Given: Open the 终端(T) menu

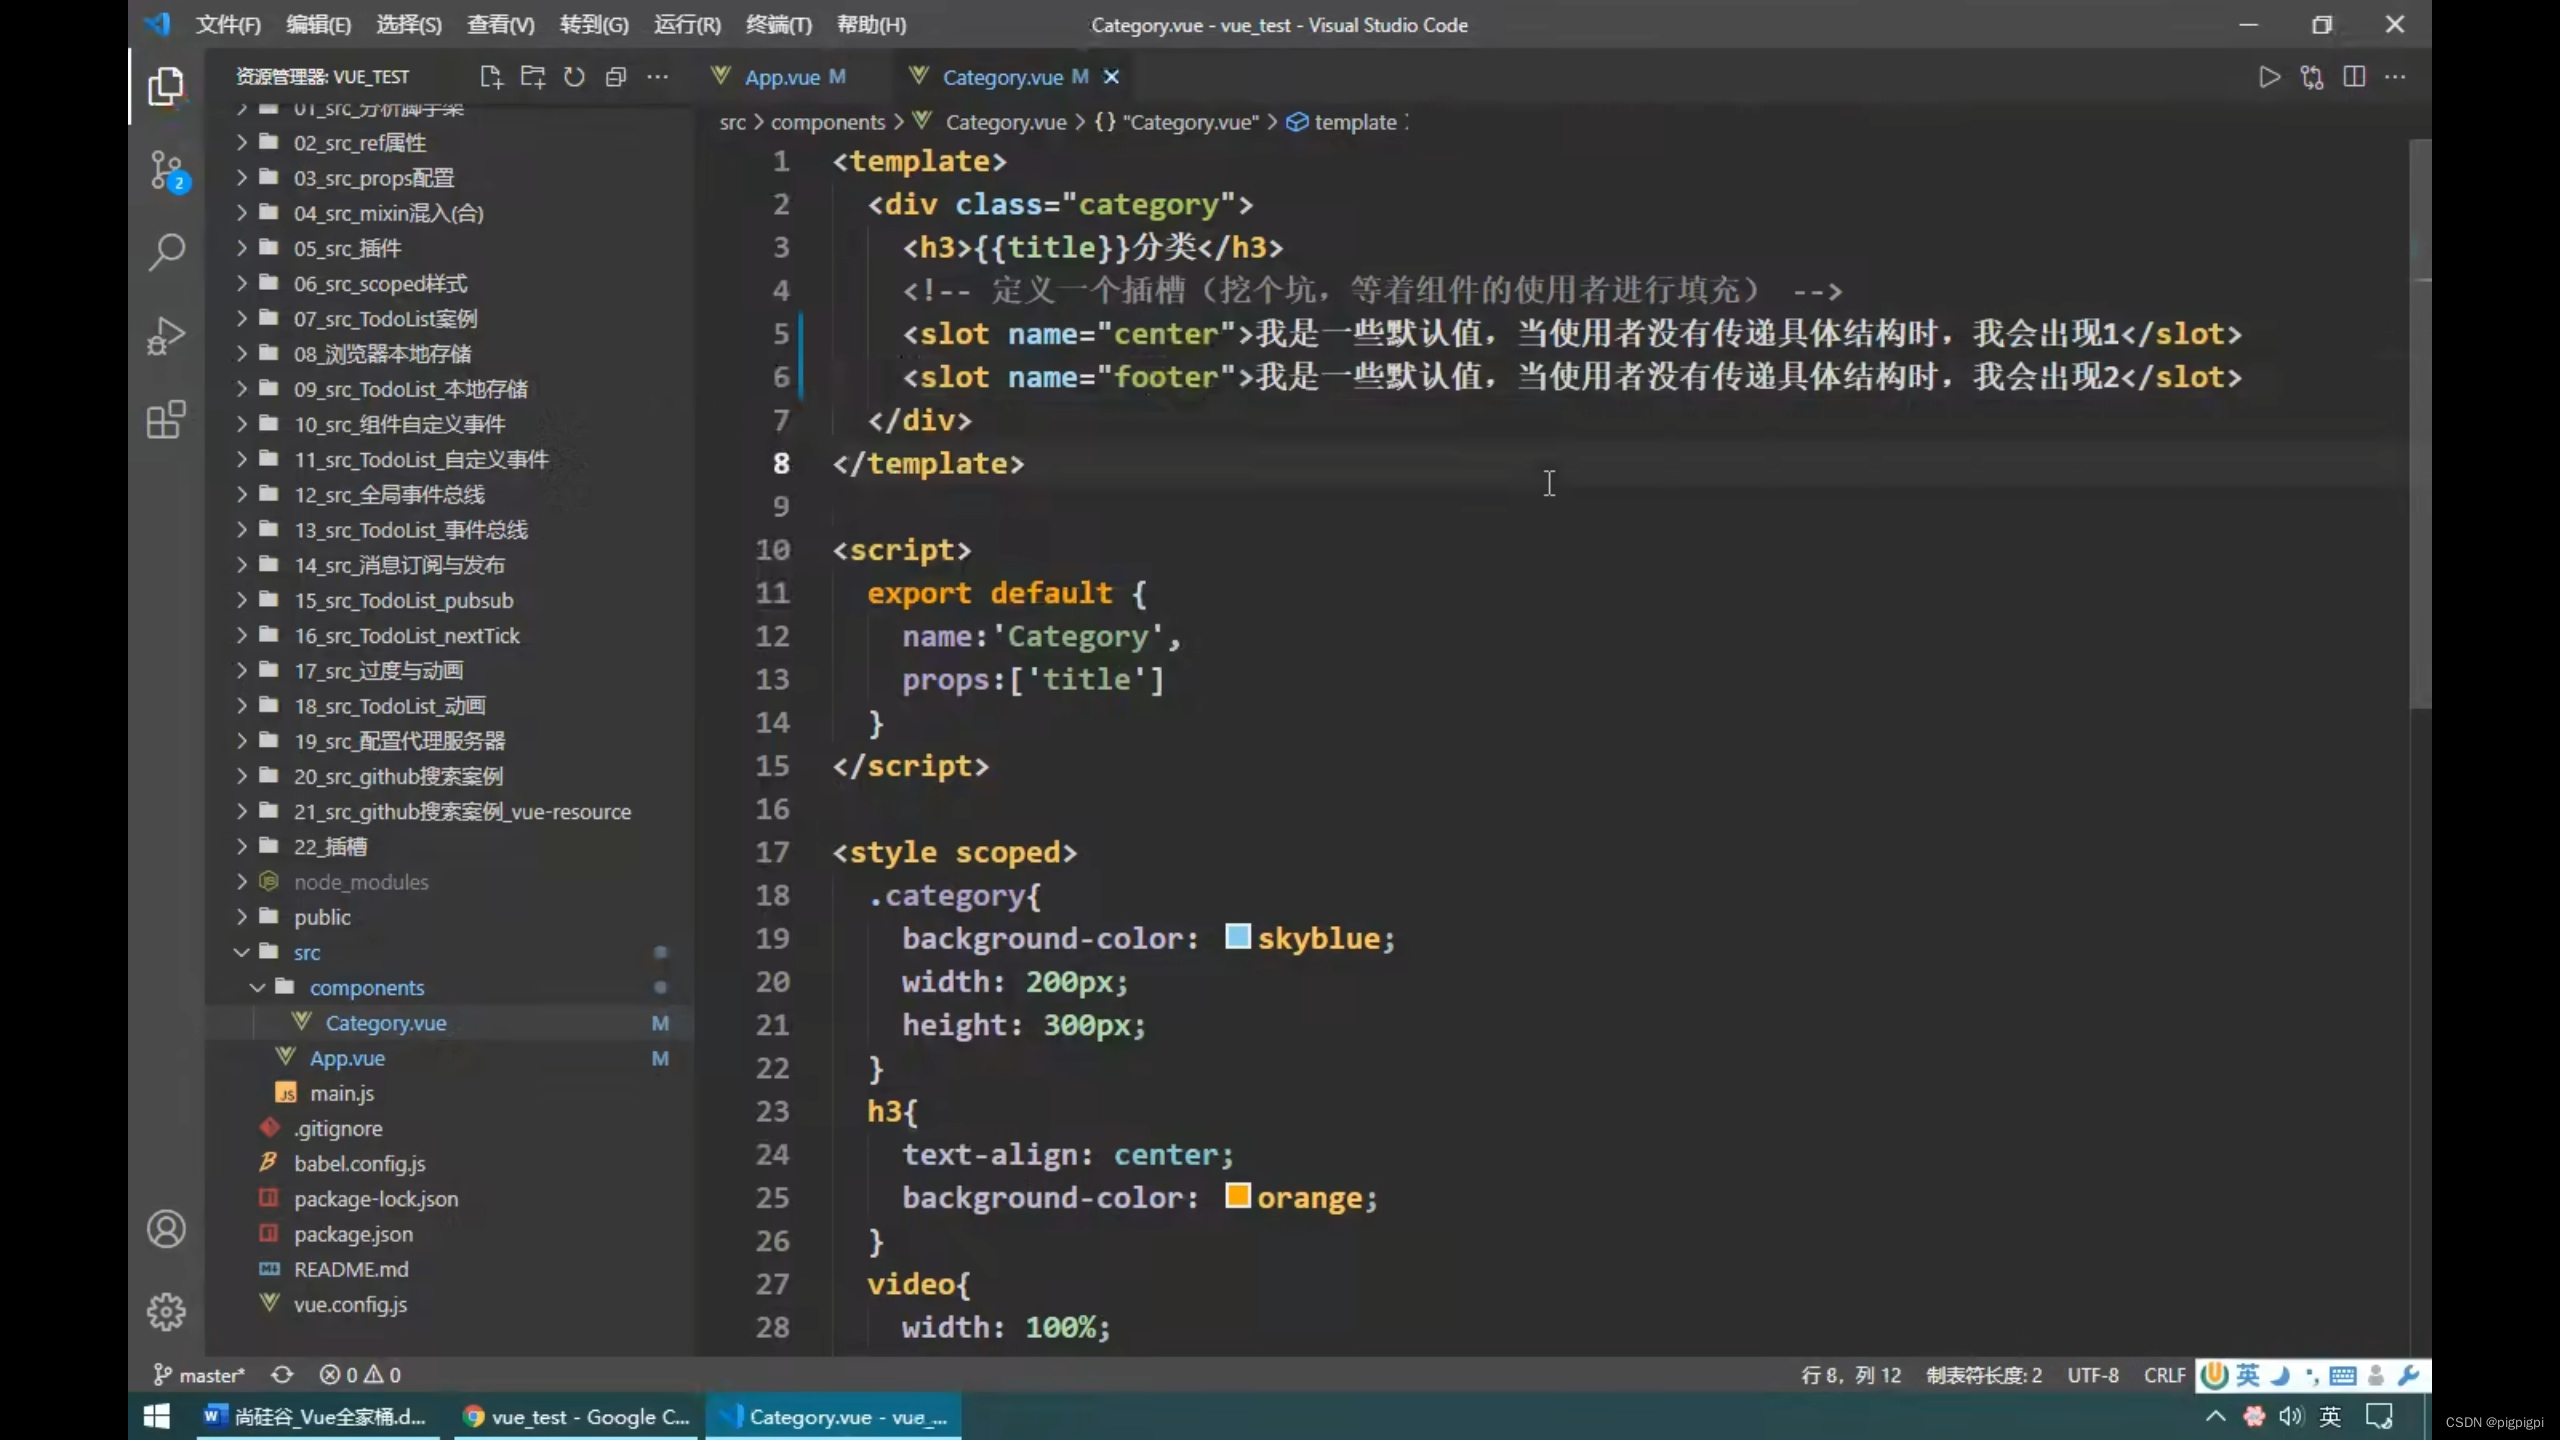Looking at the screenshot, I should click(x=779, y=25).
